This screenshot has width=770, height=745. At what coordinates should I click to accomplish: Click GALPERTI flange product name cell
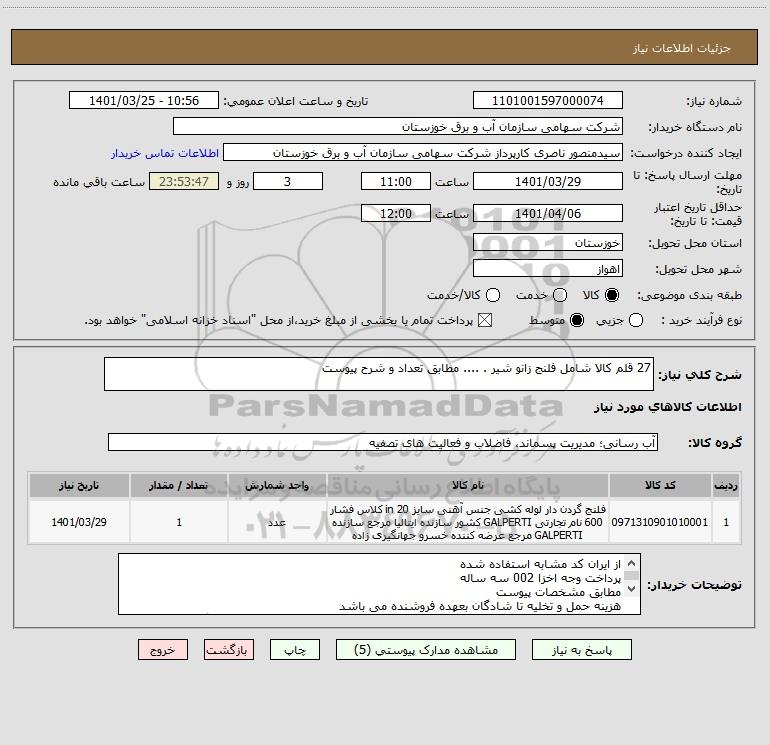click(x=468, y=522)
